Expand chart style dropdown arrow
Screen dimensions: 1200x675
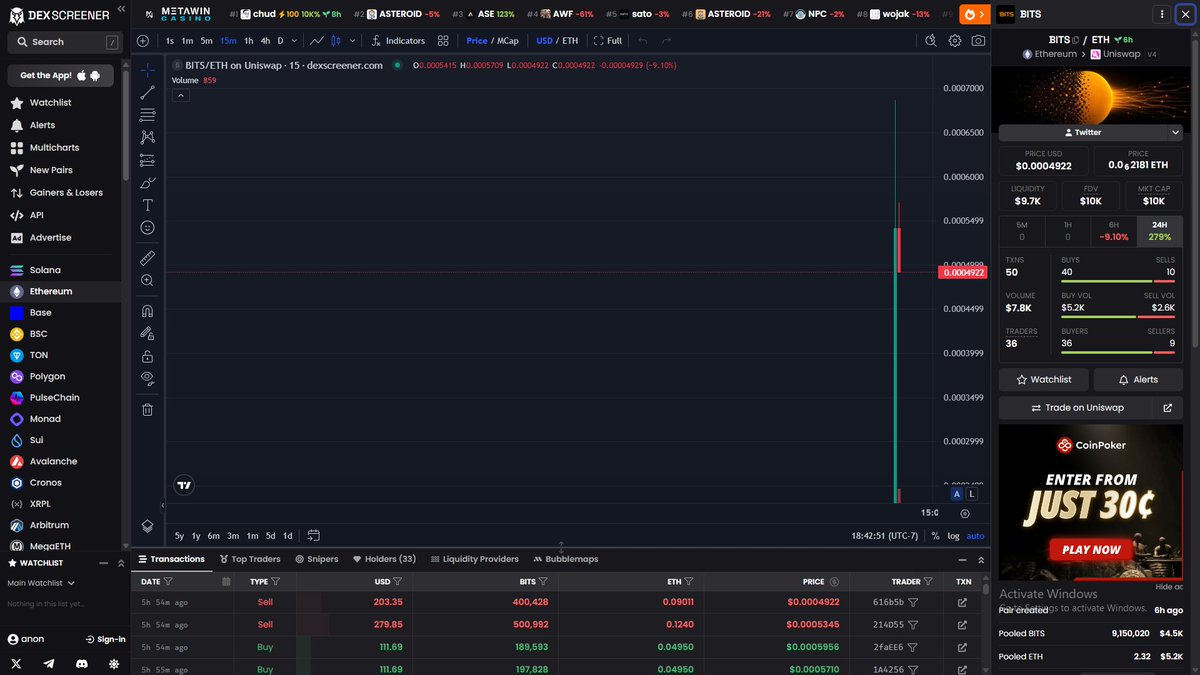point(350,41)
